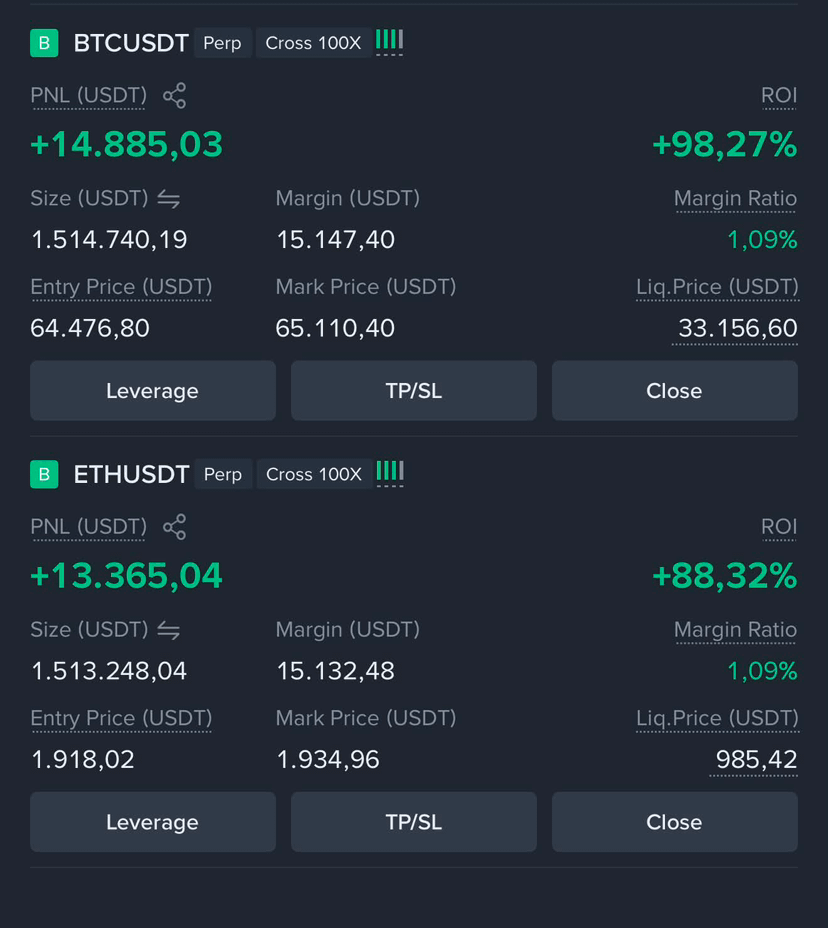Open the BTCUSDT Cross 100X margin mode
This screenshot has height=928, width=828.
click(x=313, y=43)
